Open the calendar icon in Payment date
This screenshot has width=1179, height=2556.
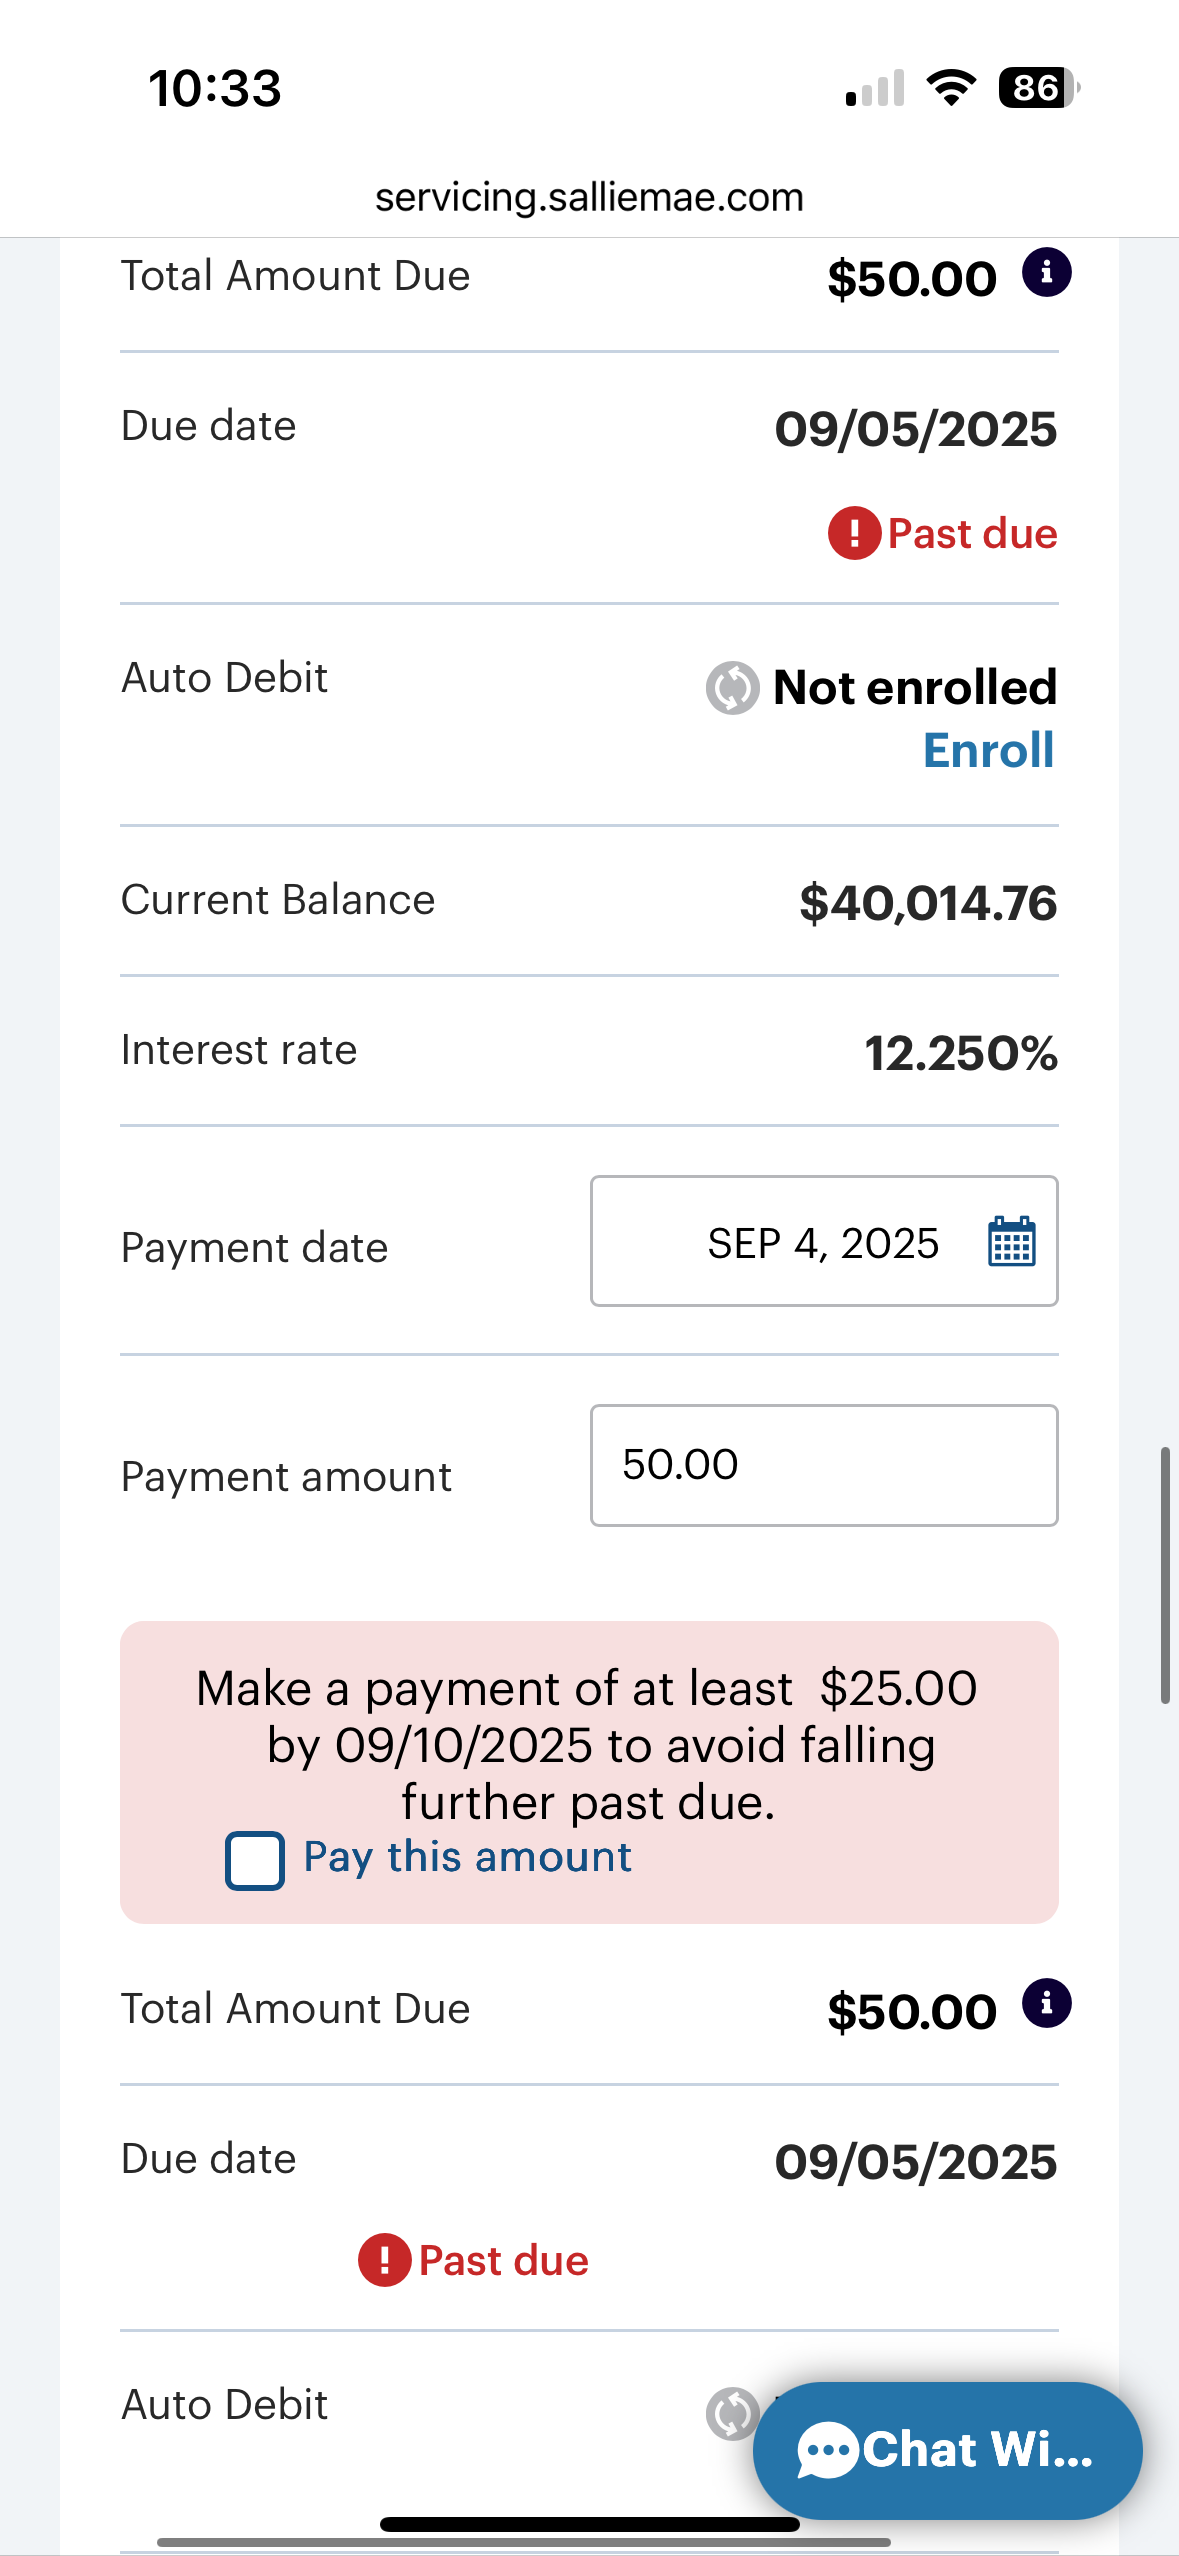pos(1011,1242)
